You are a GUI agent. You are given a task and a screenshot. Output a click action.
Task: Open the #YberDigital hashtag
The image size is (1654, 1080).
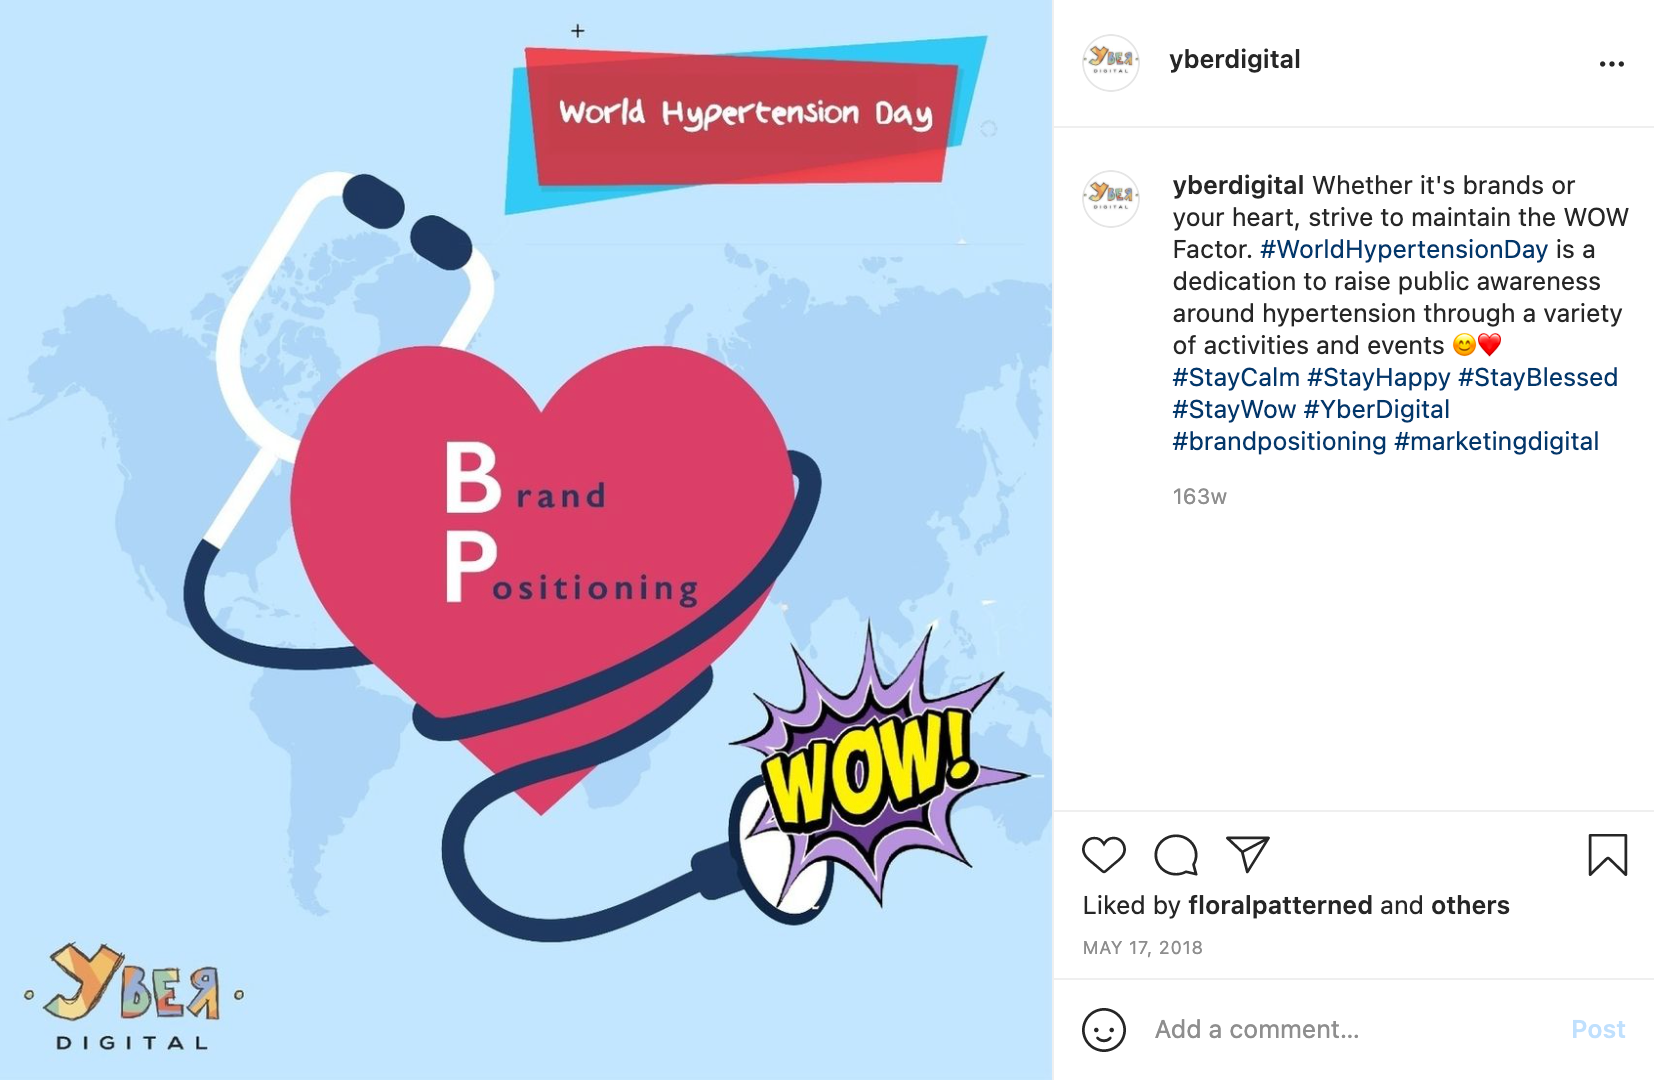(x=1377, y=409)
